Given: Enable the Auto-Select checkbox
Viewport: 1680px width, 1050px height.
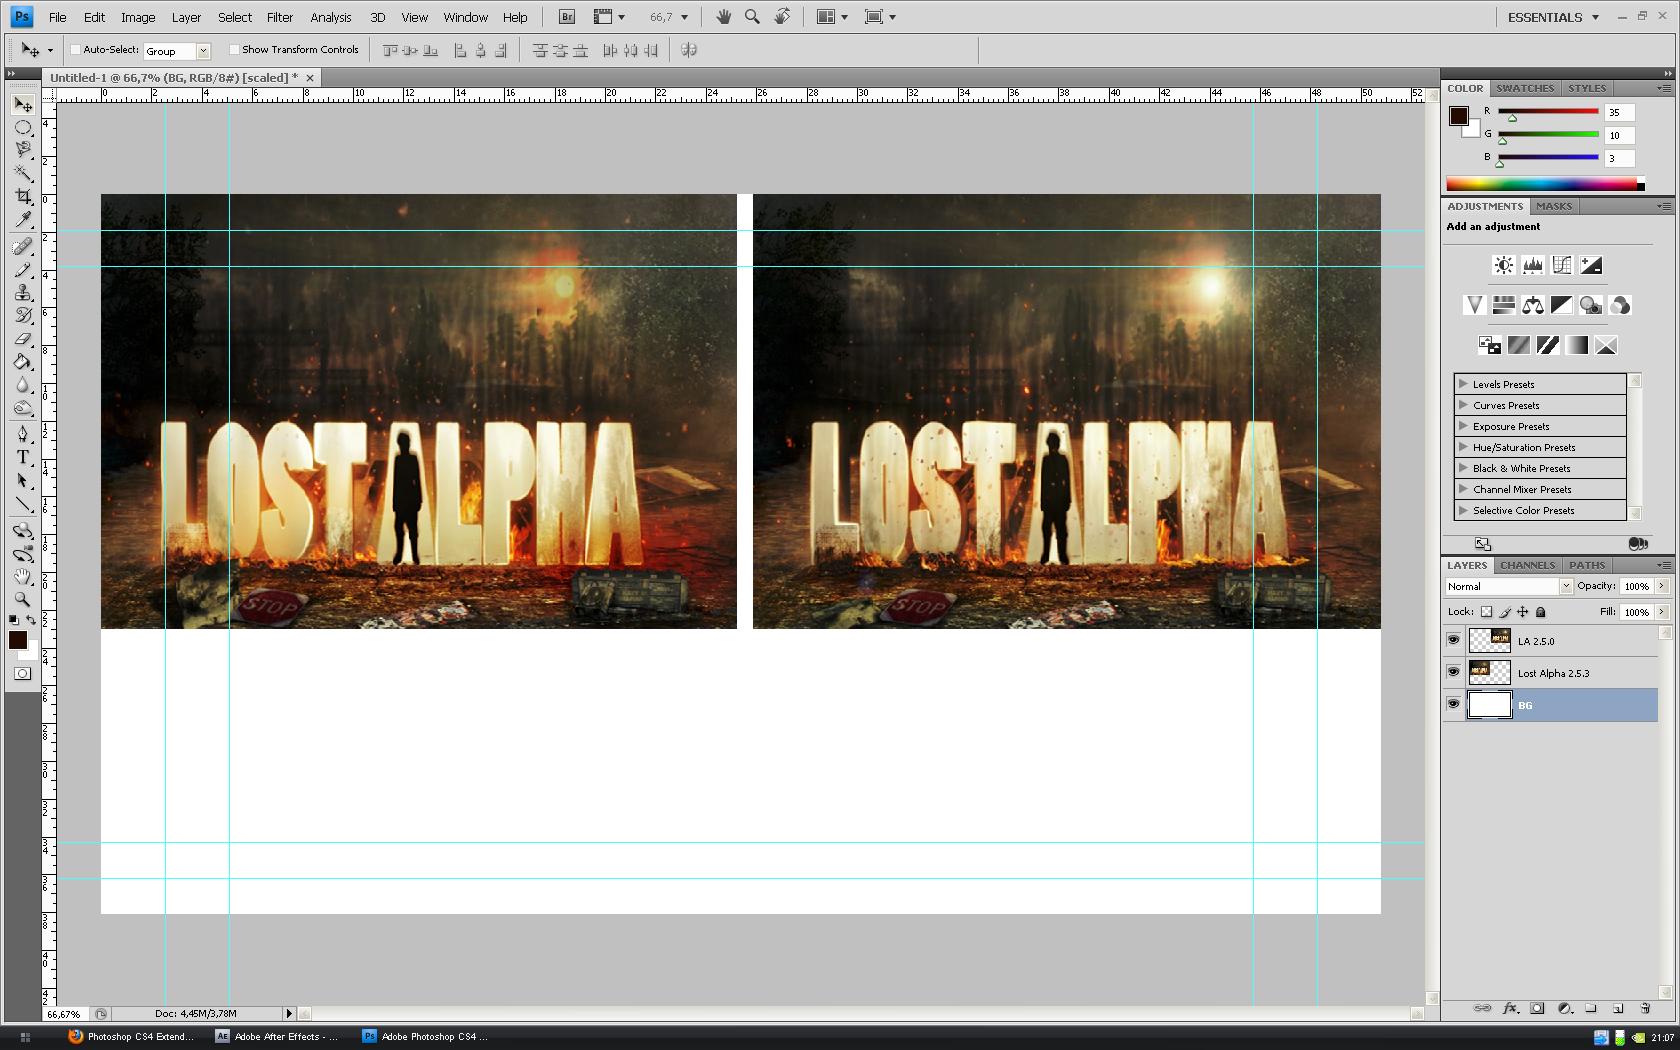Looking at the screenshot, I should click(75, 50).
